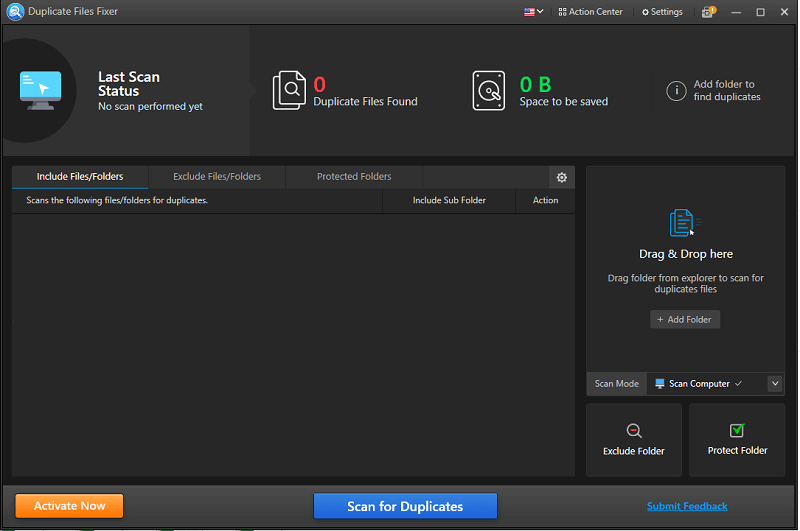
Task: Click the Duplicate Files Found document icon
Action: (290, 91)
